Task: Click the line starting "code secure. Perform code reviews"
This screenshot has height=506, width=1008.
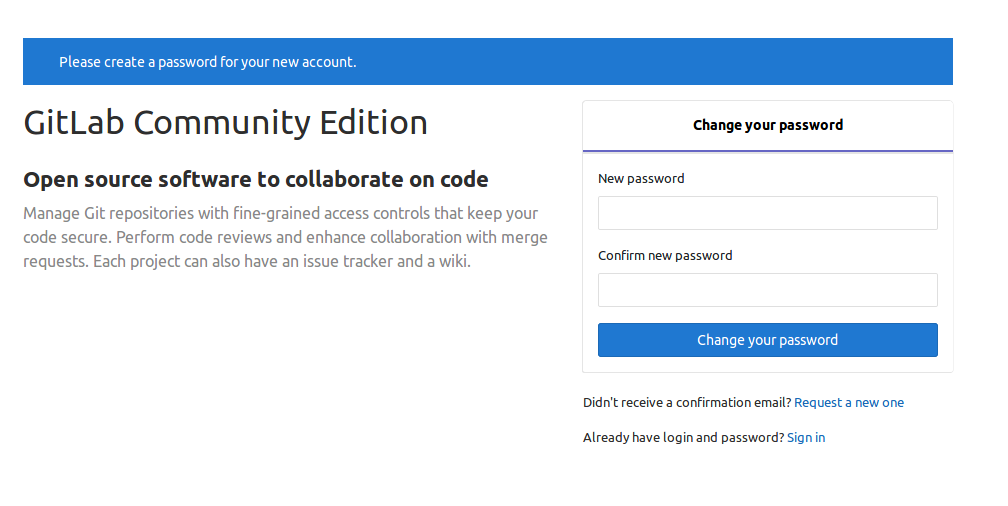Action: click(285, 237)
